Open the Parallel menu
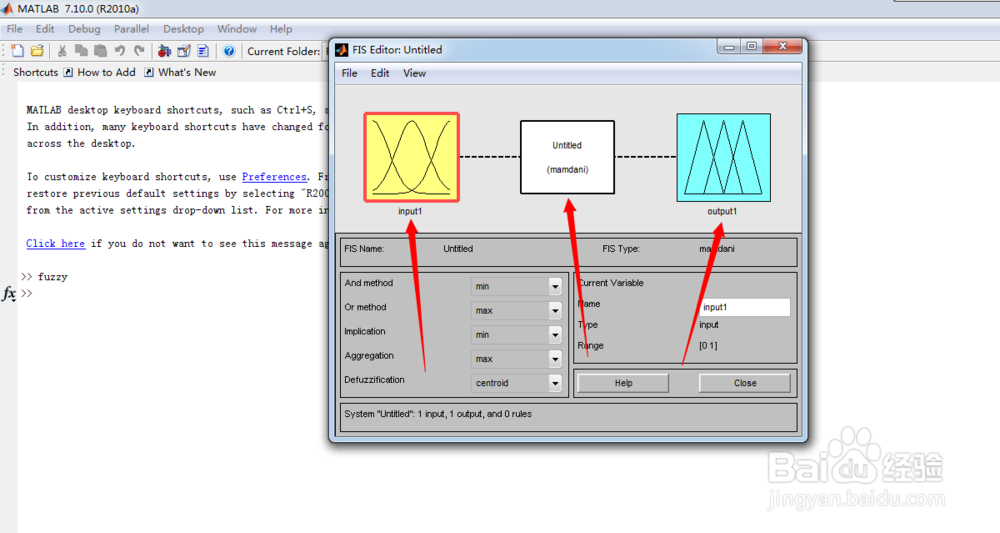 [x=131, y=29]
